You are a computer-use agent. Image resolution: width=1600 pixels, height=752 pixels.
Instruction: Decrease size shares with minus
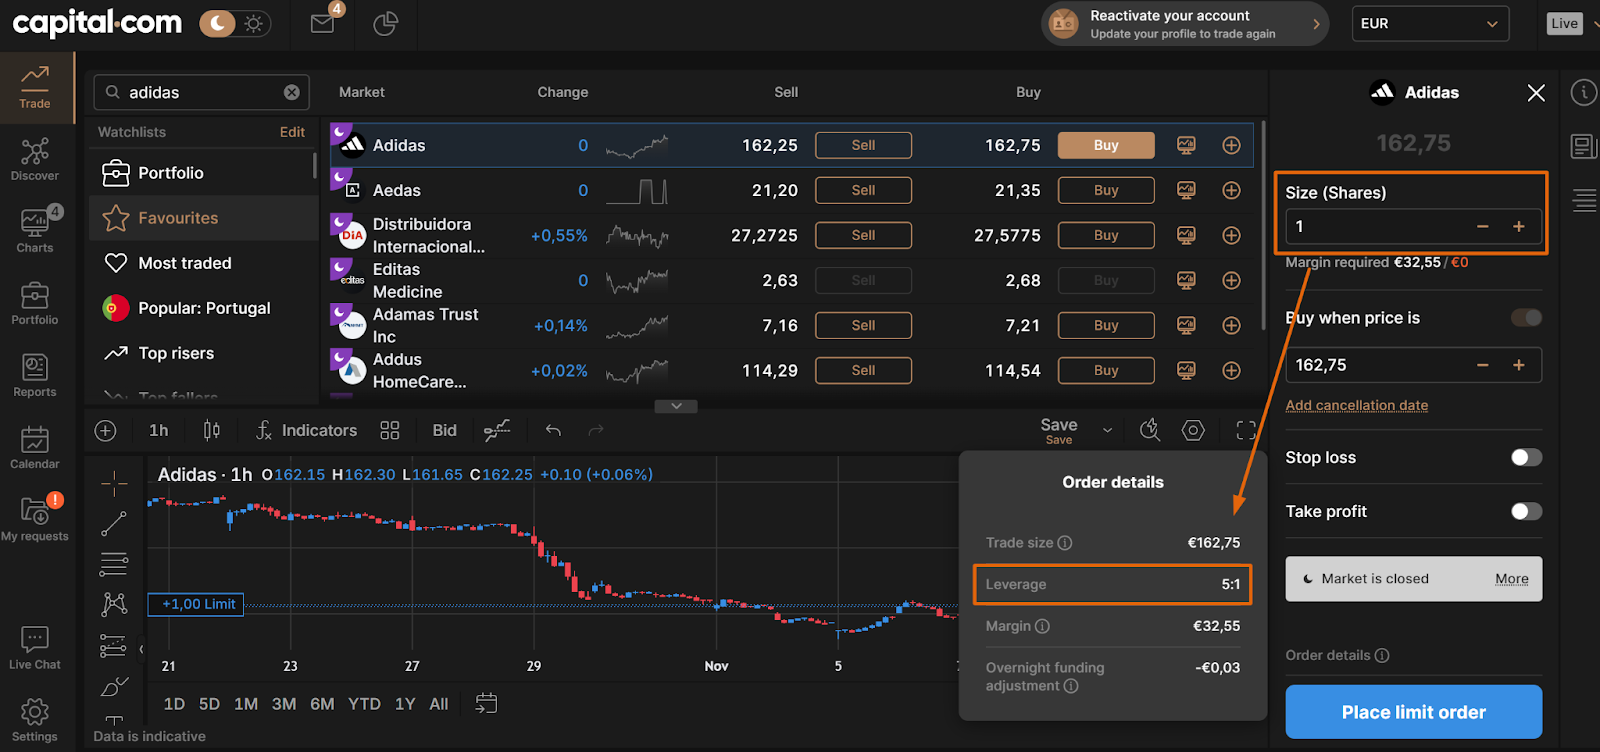[1483, 227]
